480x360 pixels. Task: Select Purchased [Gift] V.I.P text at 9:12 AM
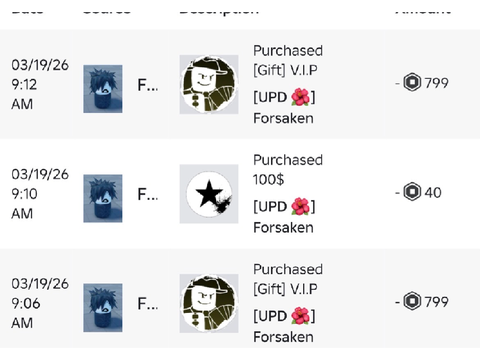[x=288, y=60]
